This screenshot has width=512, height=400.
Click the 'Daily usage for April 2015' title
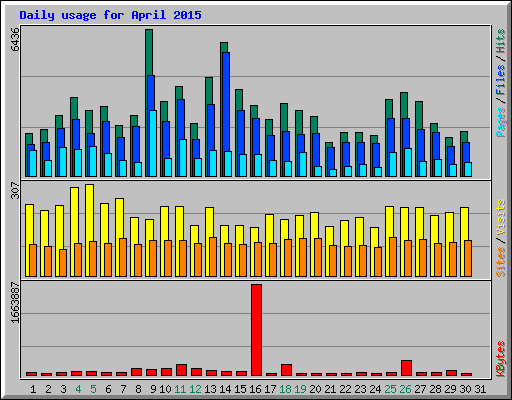click(x=110, y=15)
